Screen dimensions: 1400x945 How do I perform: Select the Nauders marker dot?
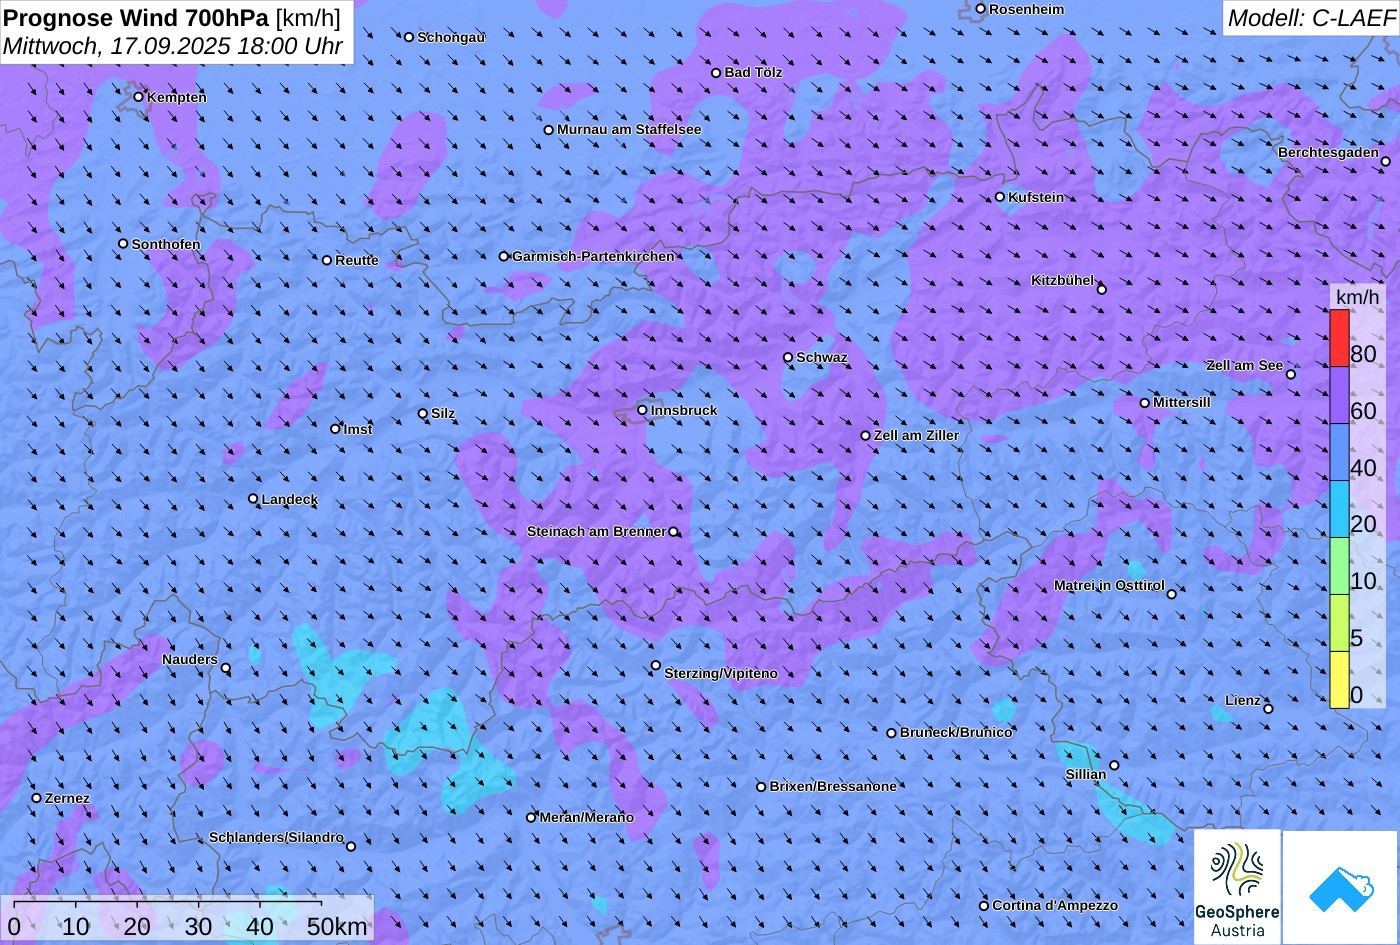[x=226, y=668]
